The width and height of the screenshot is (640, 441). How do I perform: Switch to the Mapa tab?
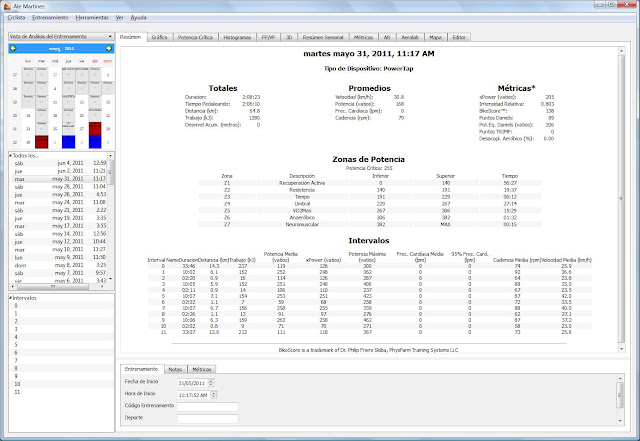point(436,37)
